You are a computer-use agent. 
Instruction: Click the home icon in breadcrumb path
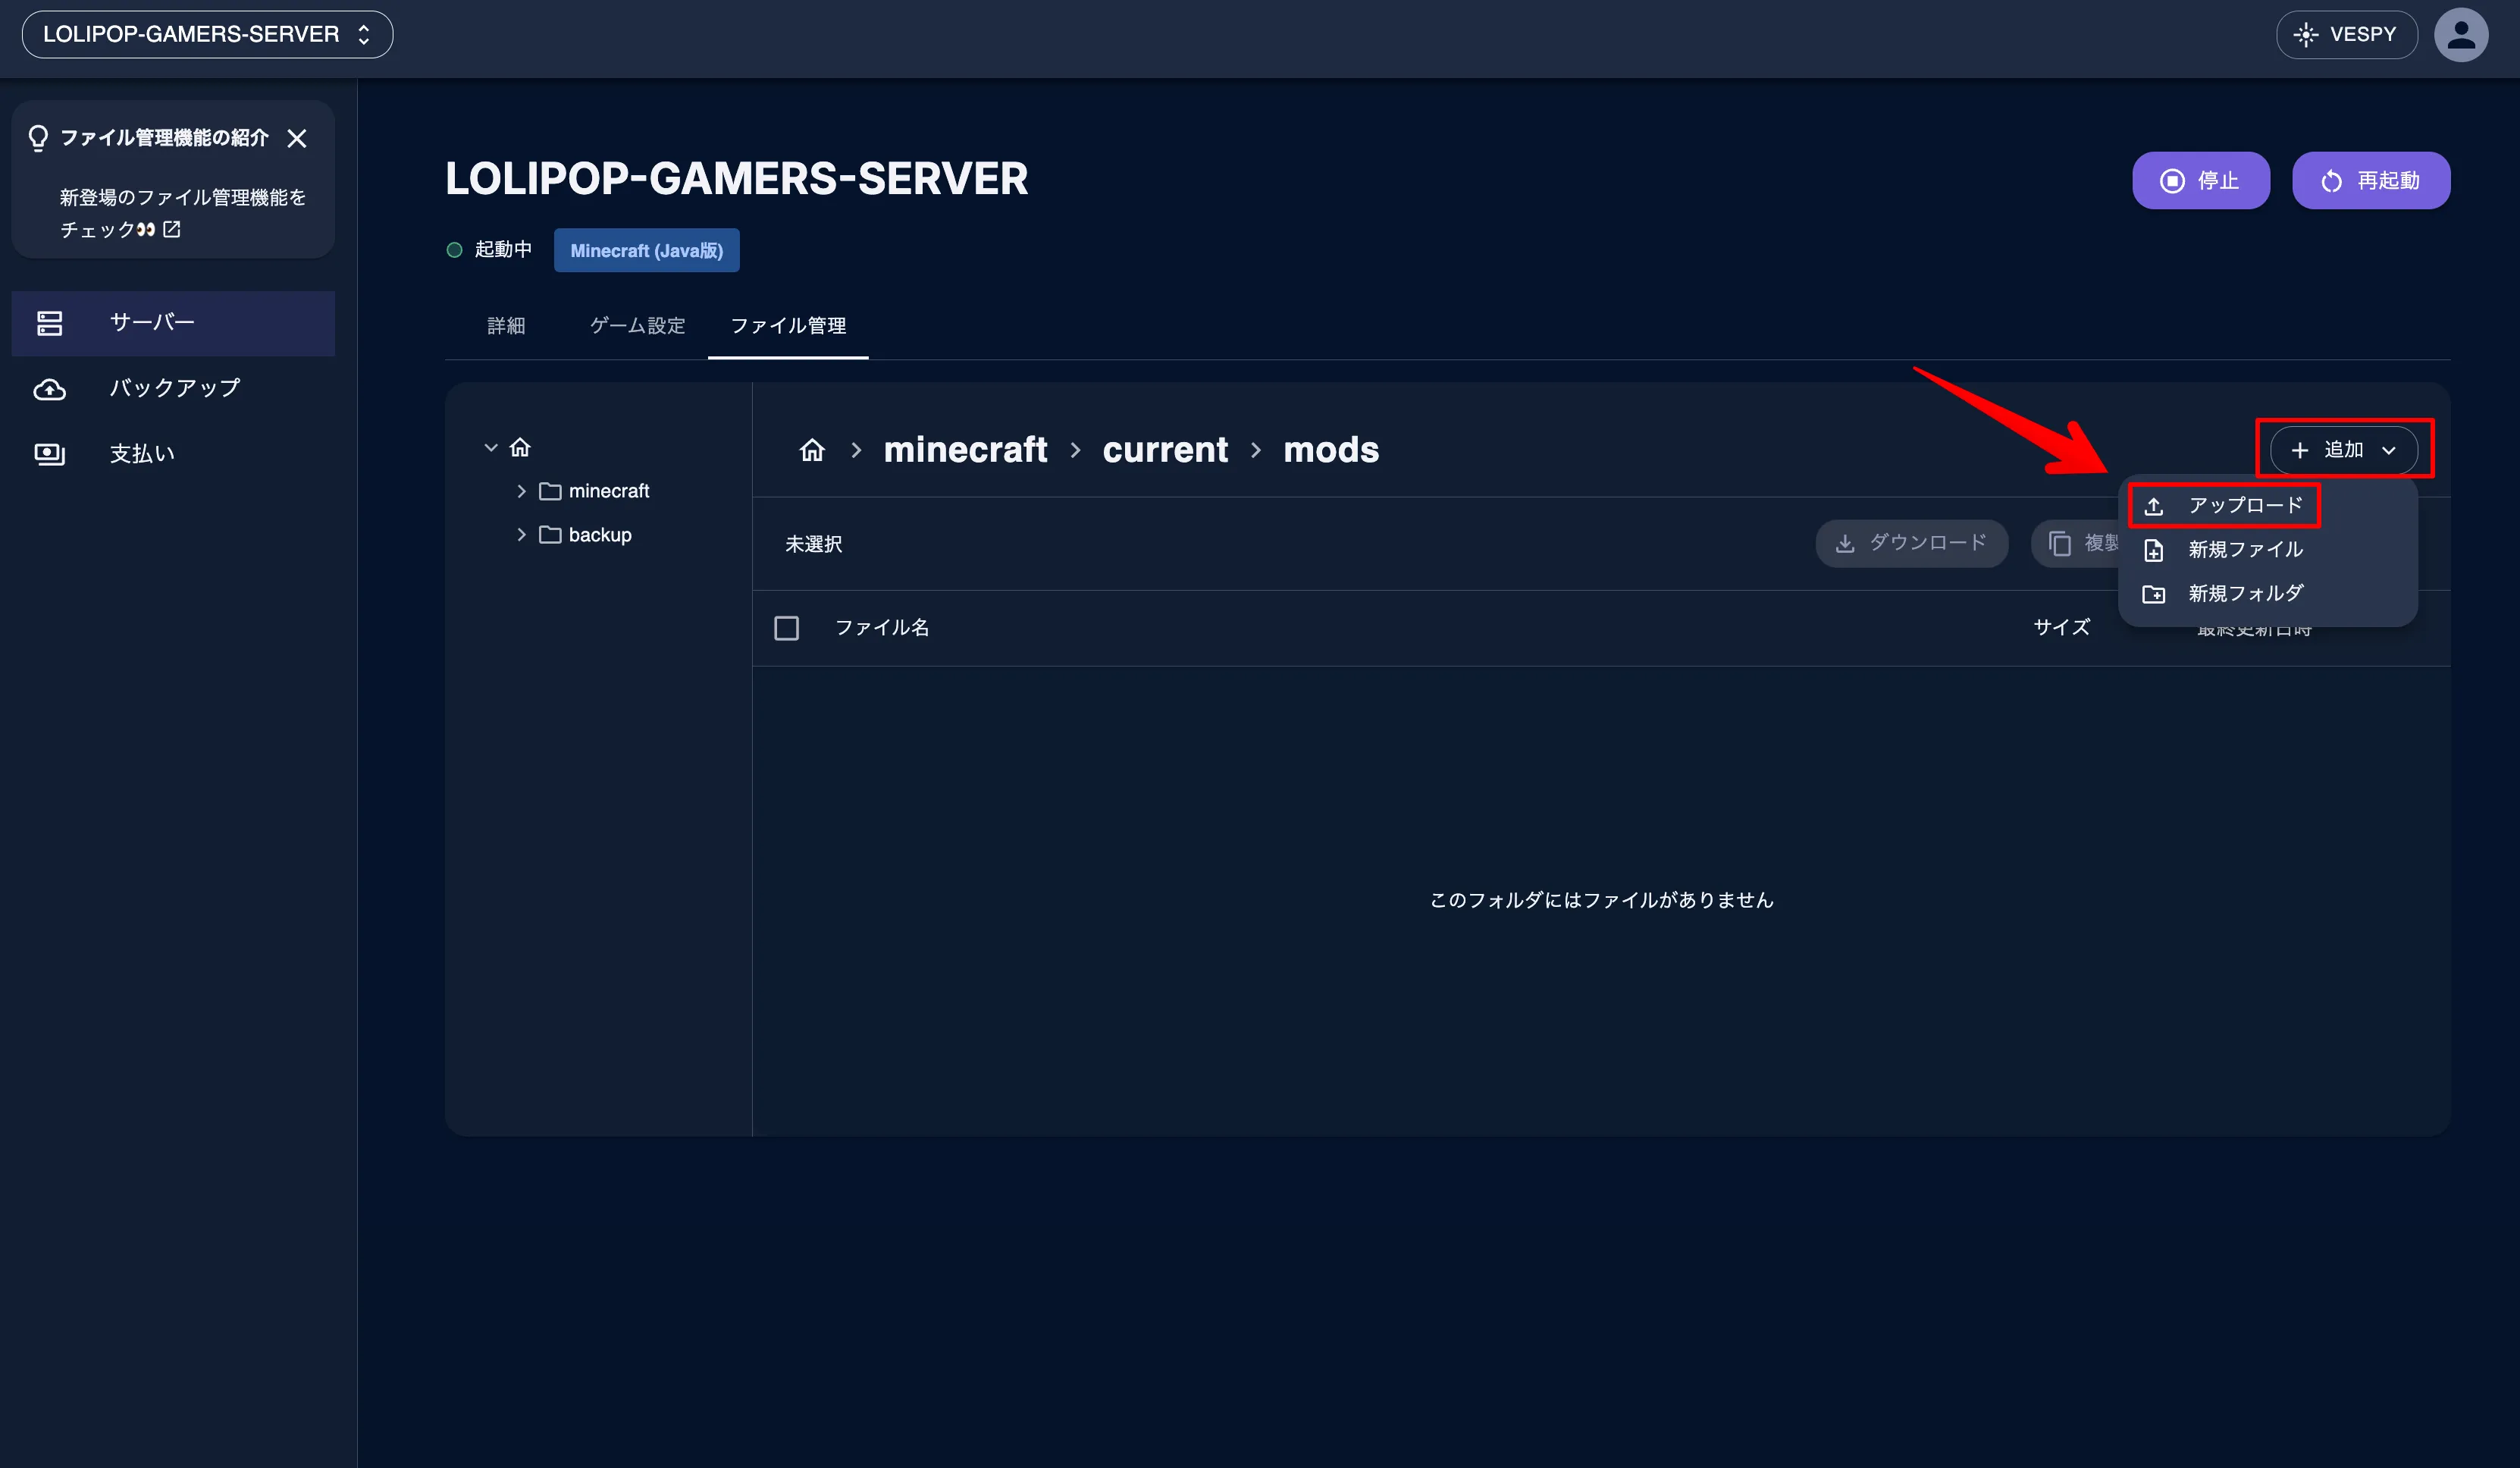tap(812, 450)
